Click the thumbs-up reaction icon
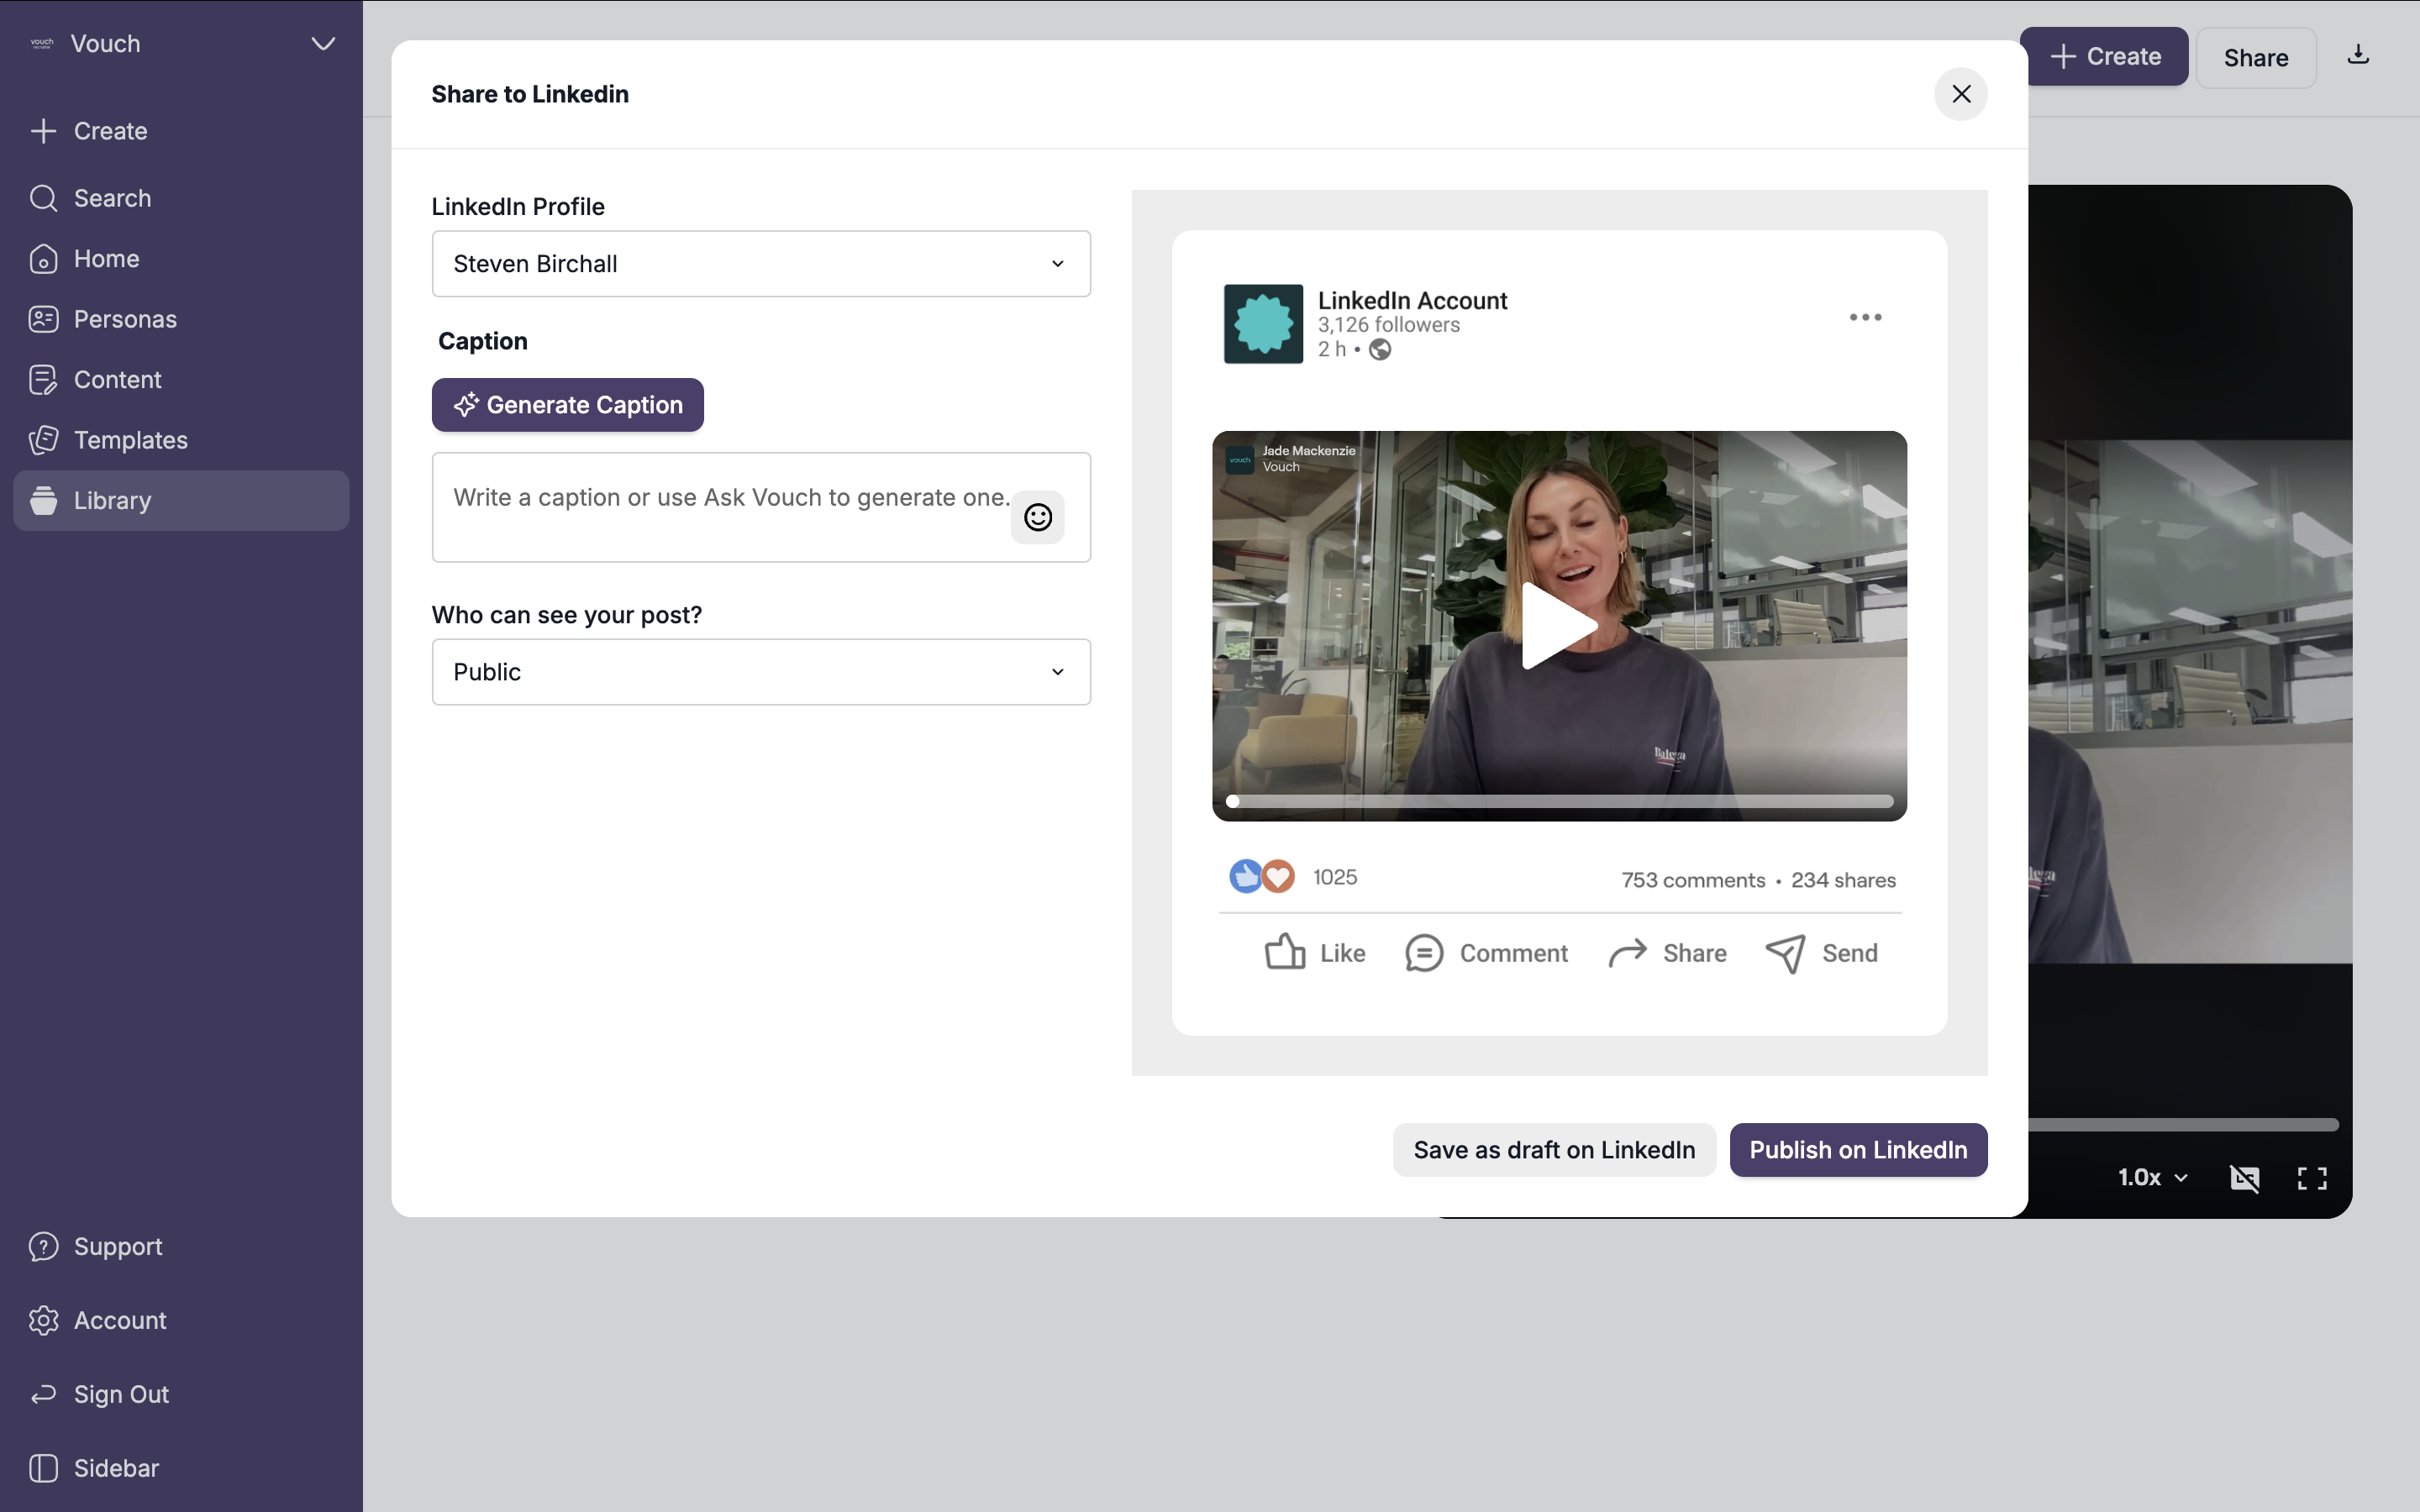 (1245, 876)
